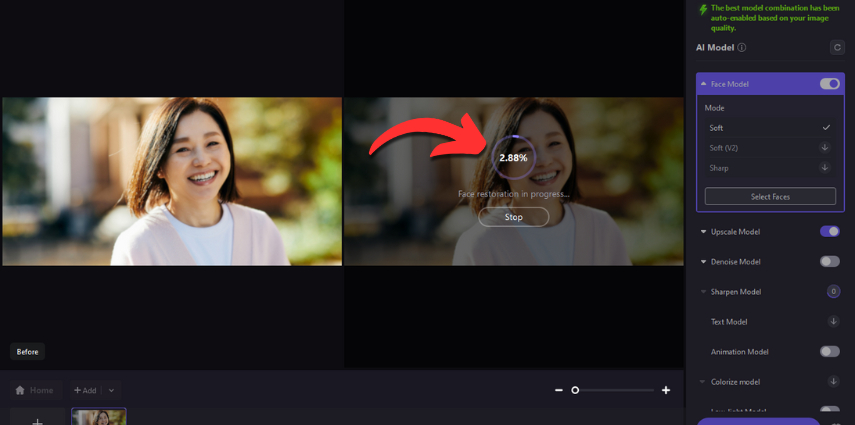Enable the Denoise Model switch
The image size is (855, 425).
click(x=829, y=261)
